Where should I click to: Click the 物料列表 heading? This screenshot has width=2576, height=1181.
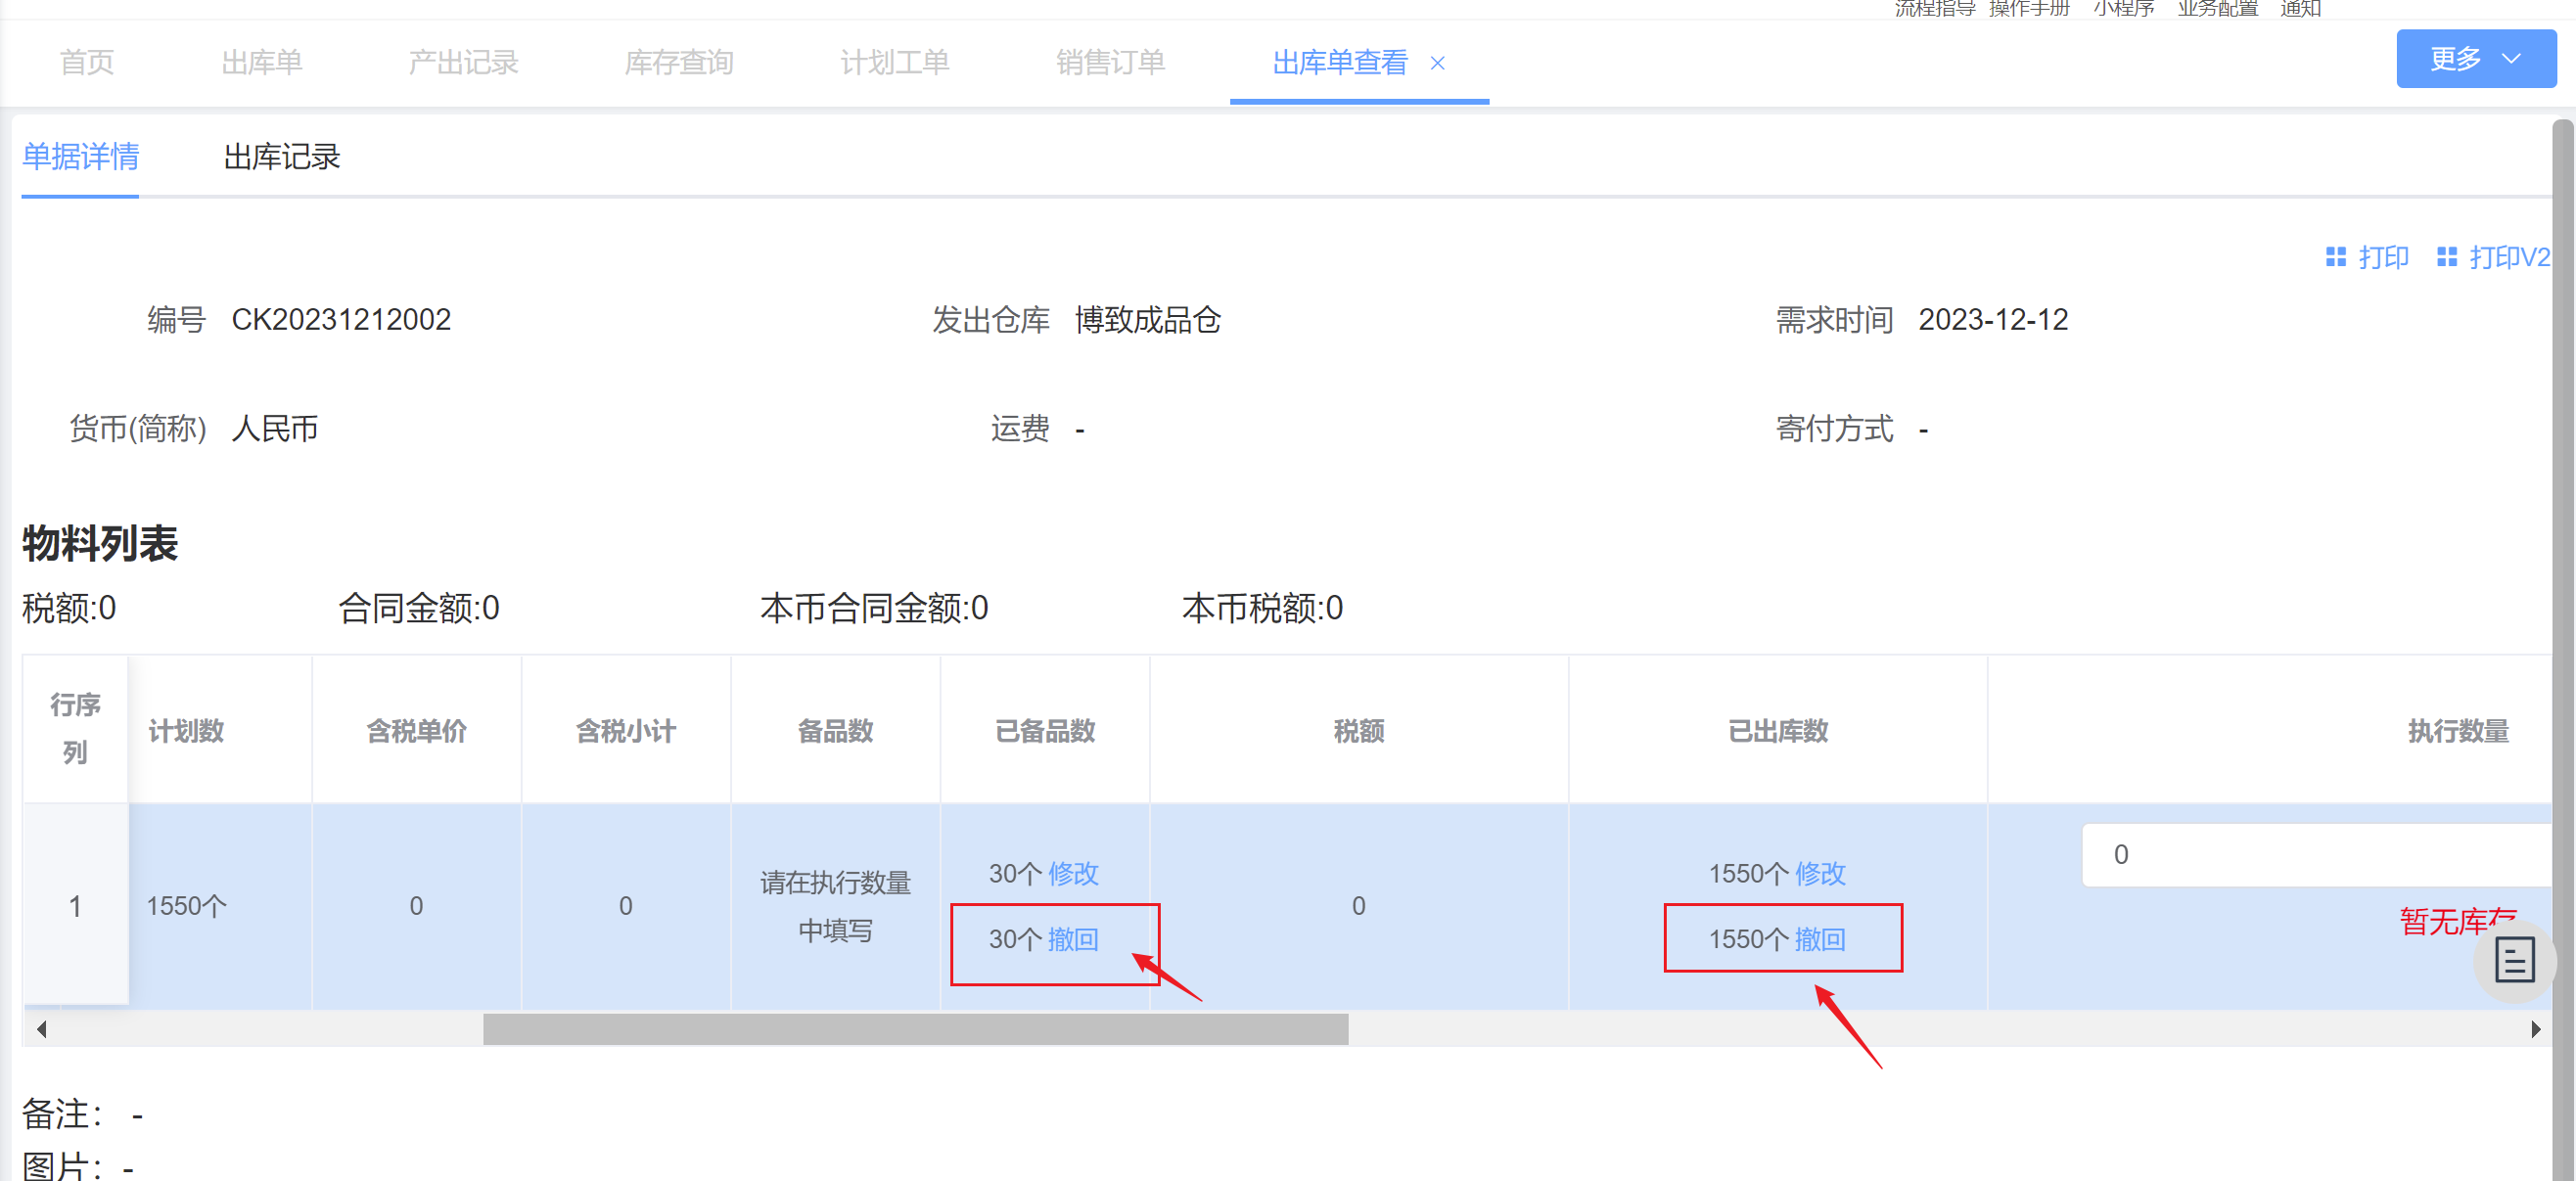100,543
